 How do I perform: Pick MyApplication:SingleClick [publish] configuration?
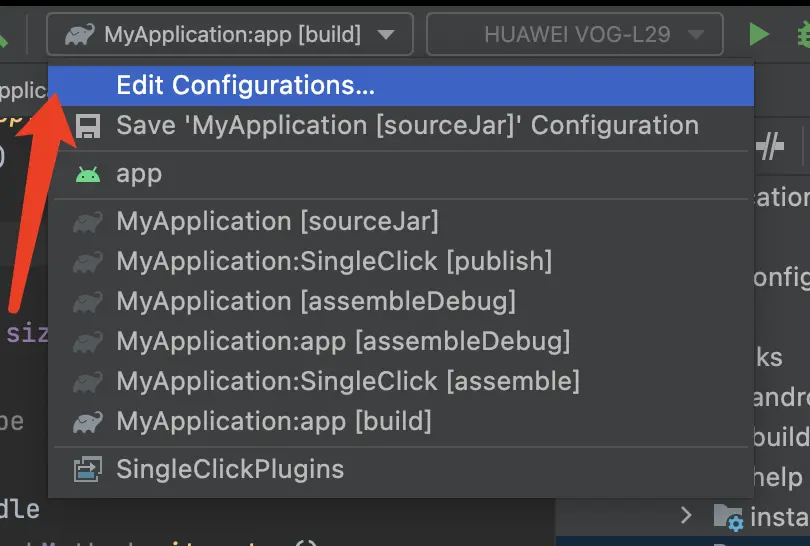[334, 262]
